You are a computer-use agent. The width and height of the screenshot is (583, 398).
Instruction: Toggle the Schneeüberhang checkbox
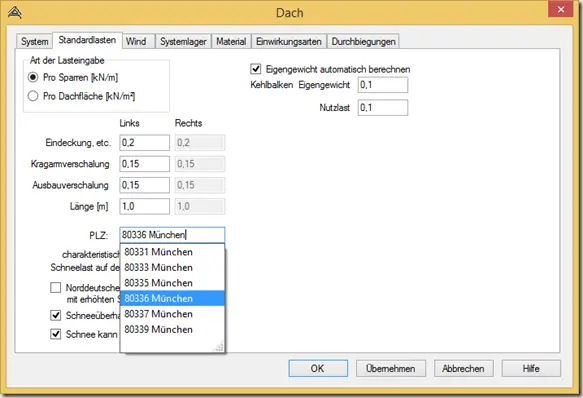click(x=56, y=315)
